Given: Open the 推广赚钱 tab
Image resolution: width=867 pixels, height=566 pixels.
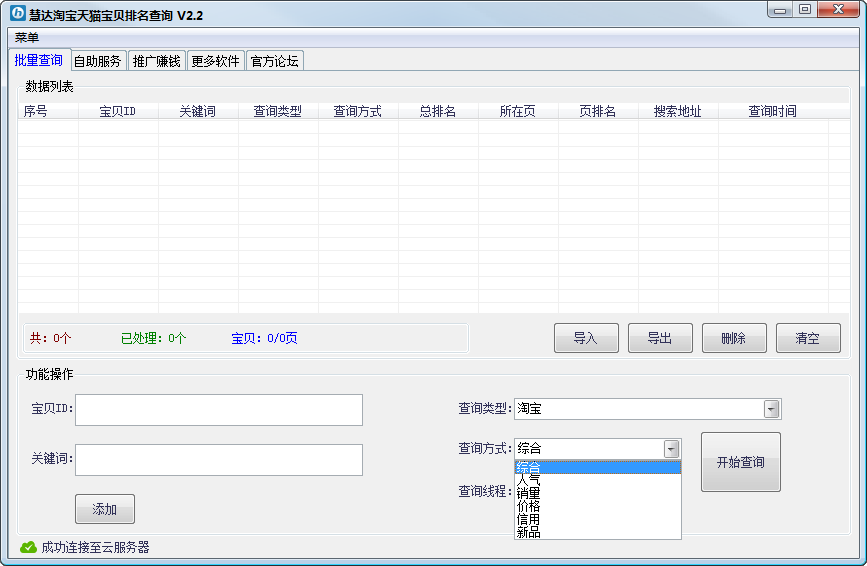Looking at the screenshot, I should [x=156, y=61].
